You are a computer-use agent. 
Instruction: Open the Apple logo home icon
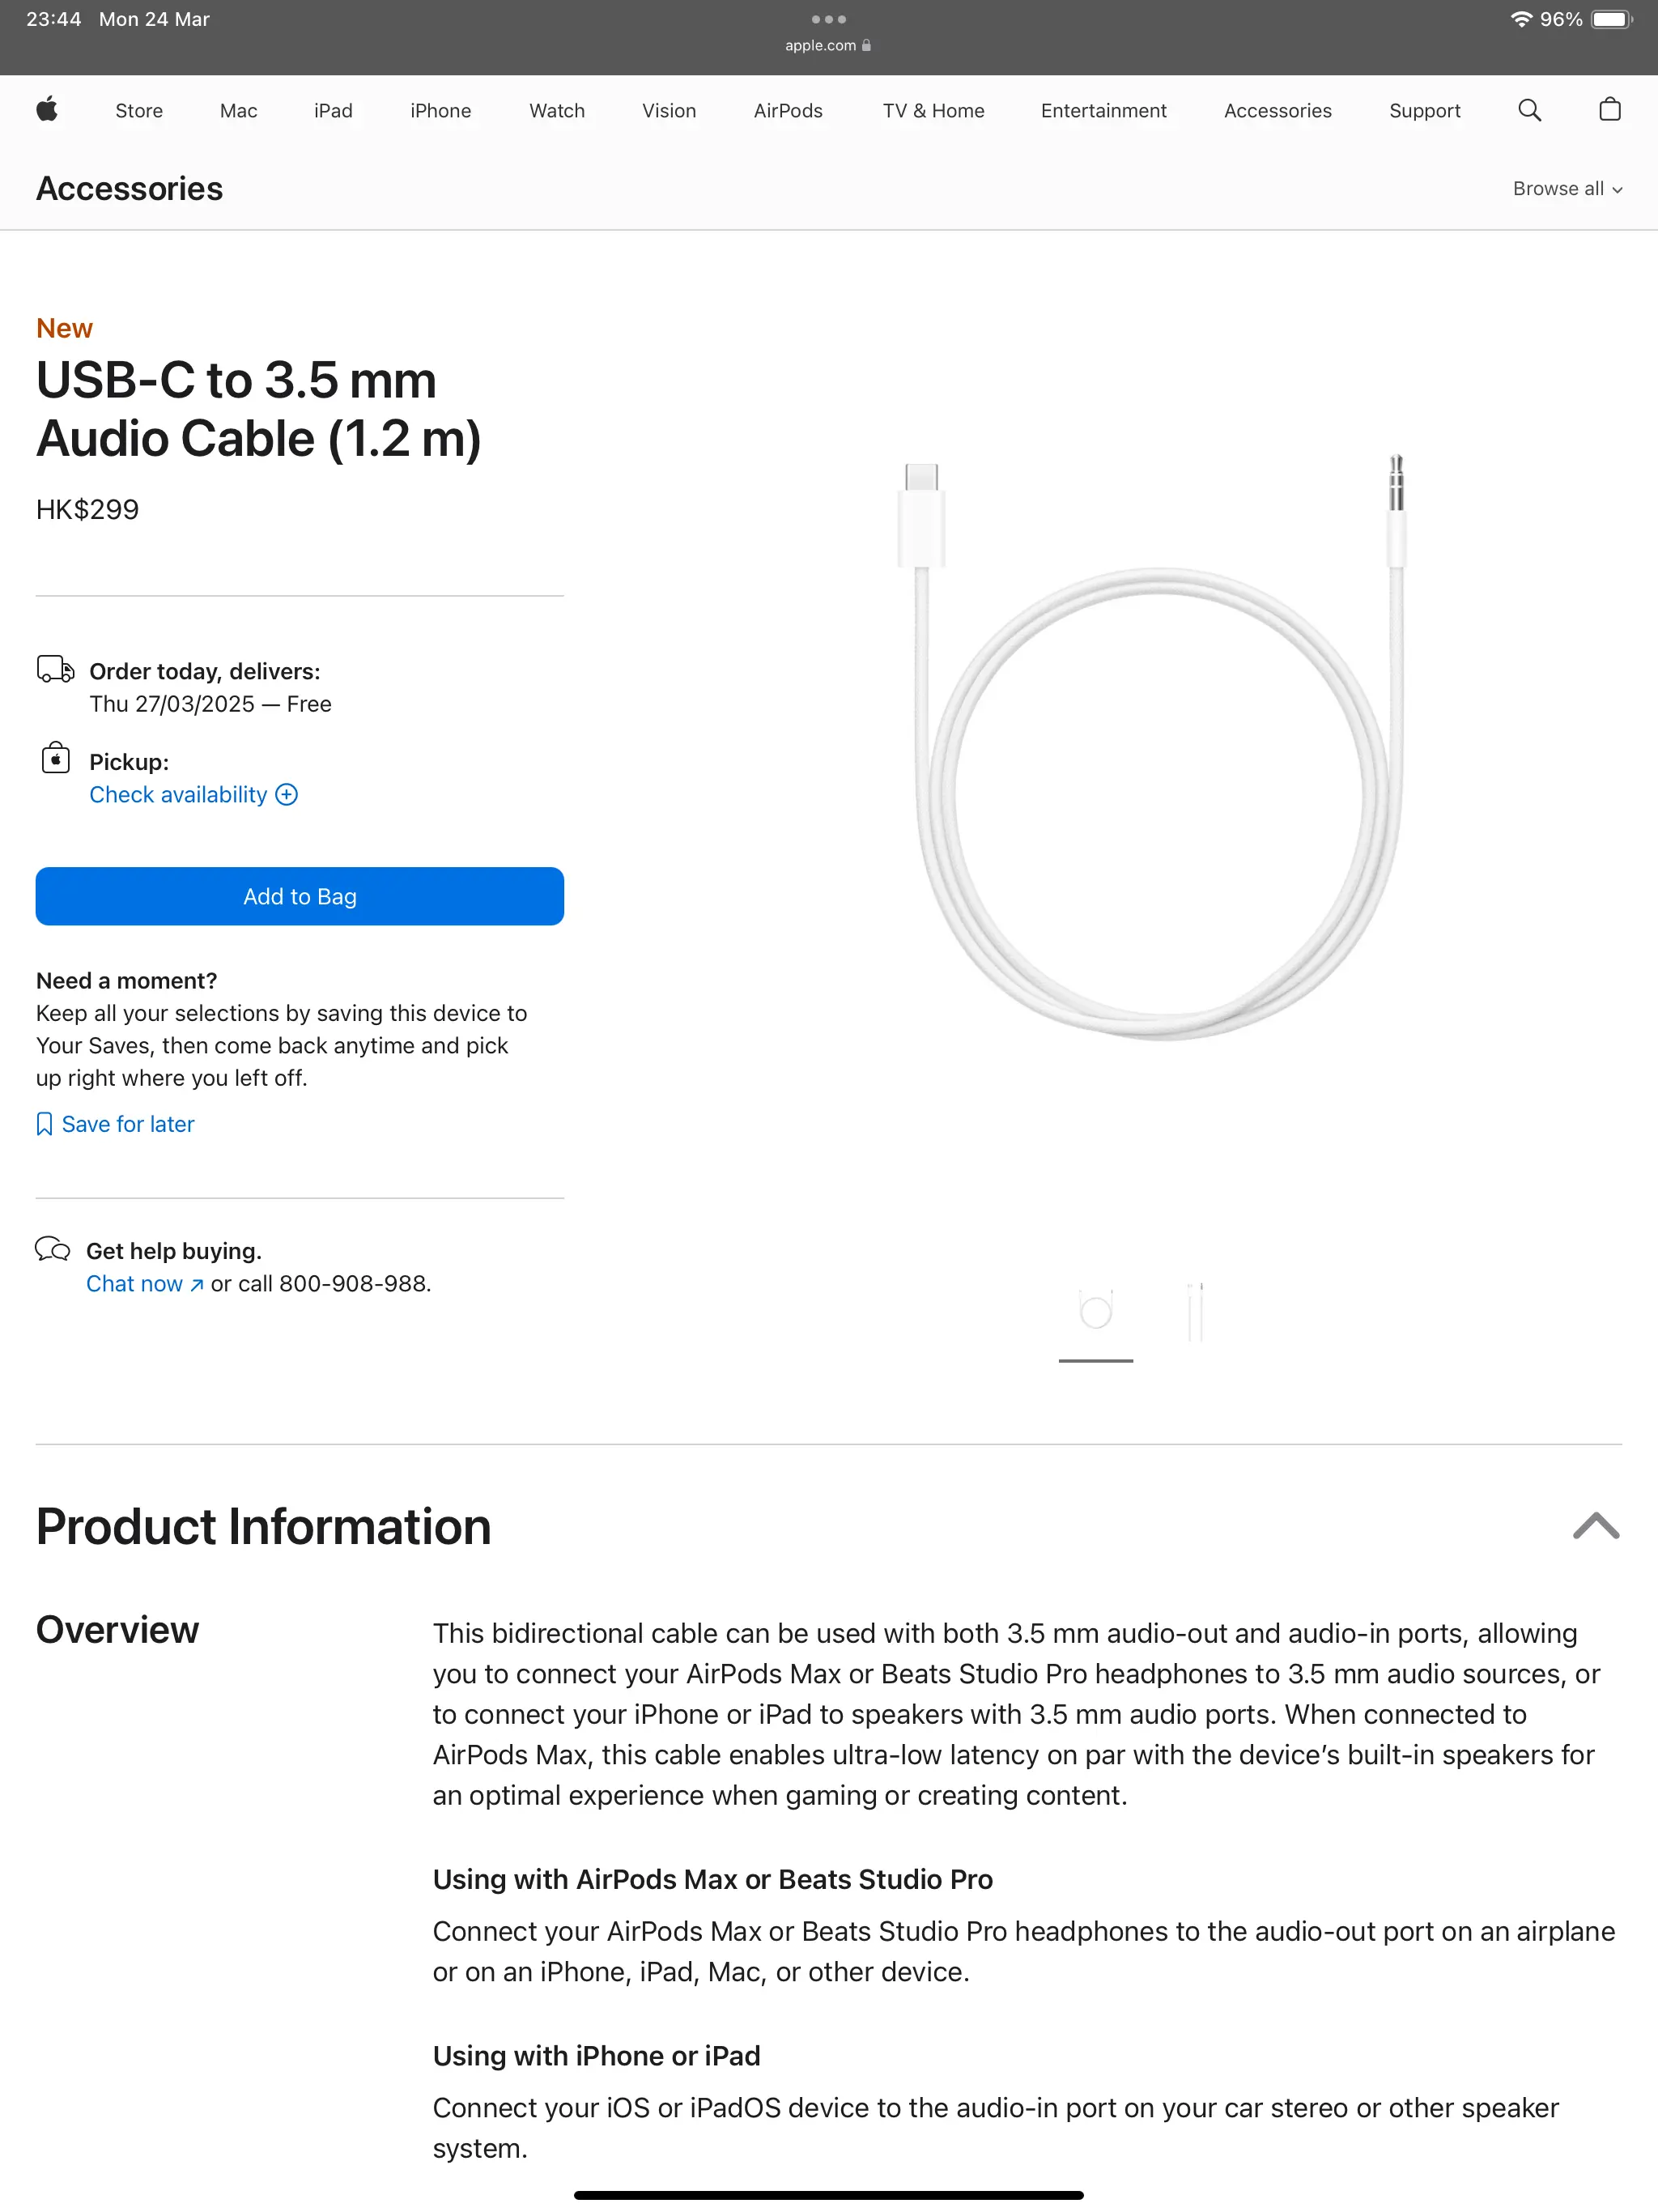[x=47, y=110]
